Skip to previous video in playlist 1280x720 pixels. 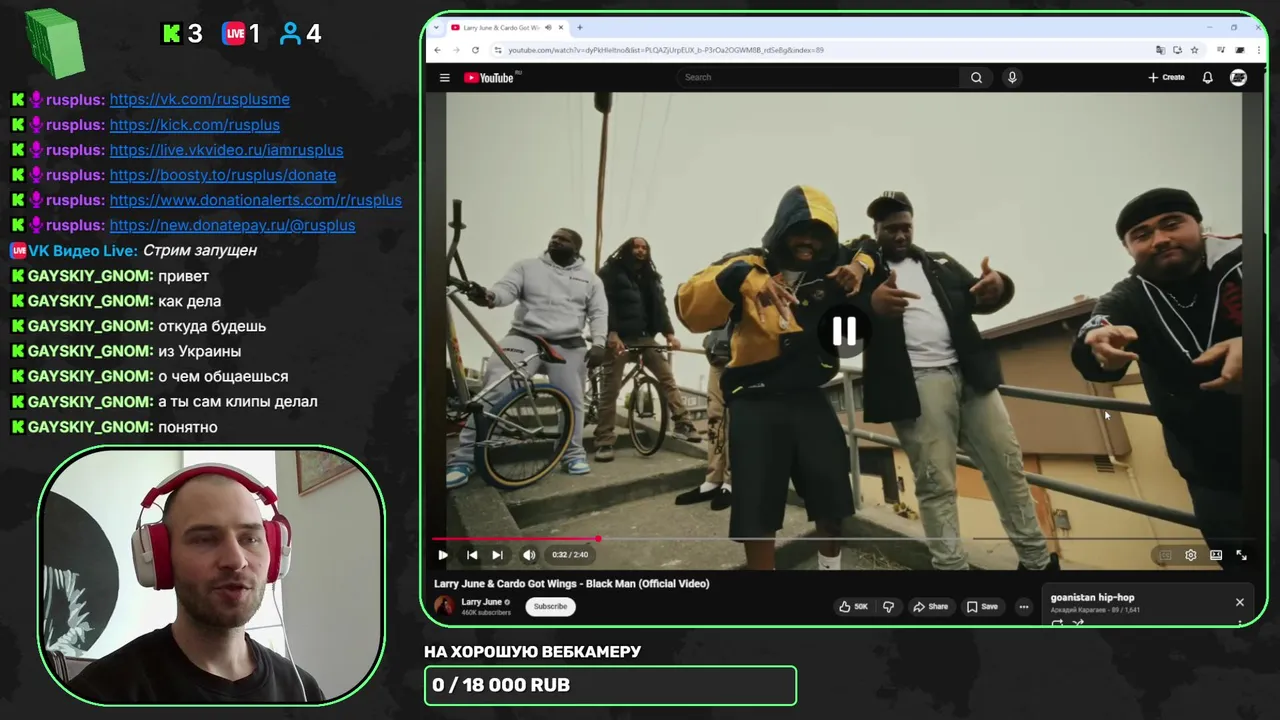click(x=472, y=555)
